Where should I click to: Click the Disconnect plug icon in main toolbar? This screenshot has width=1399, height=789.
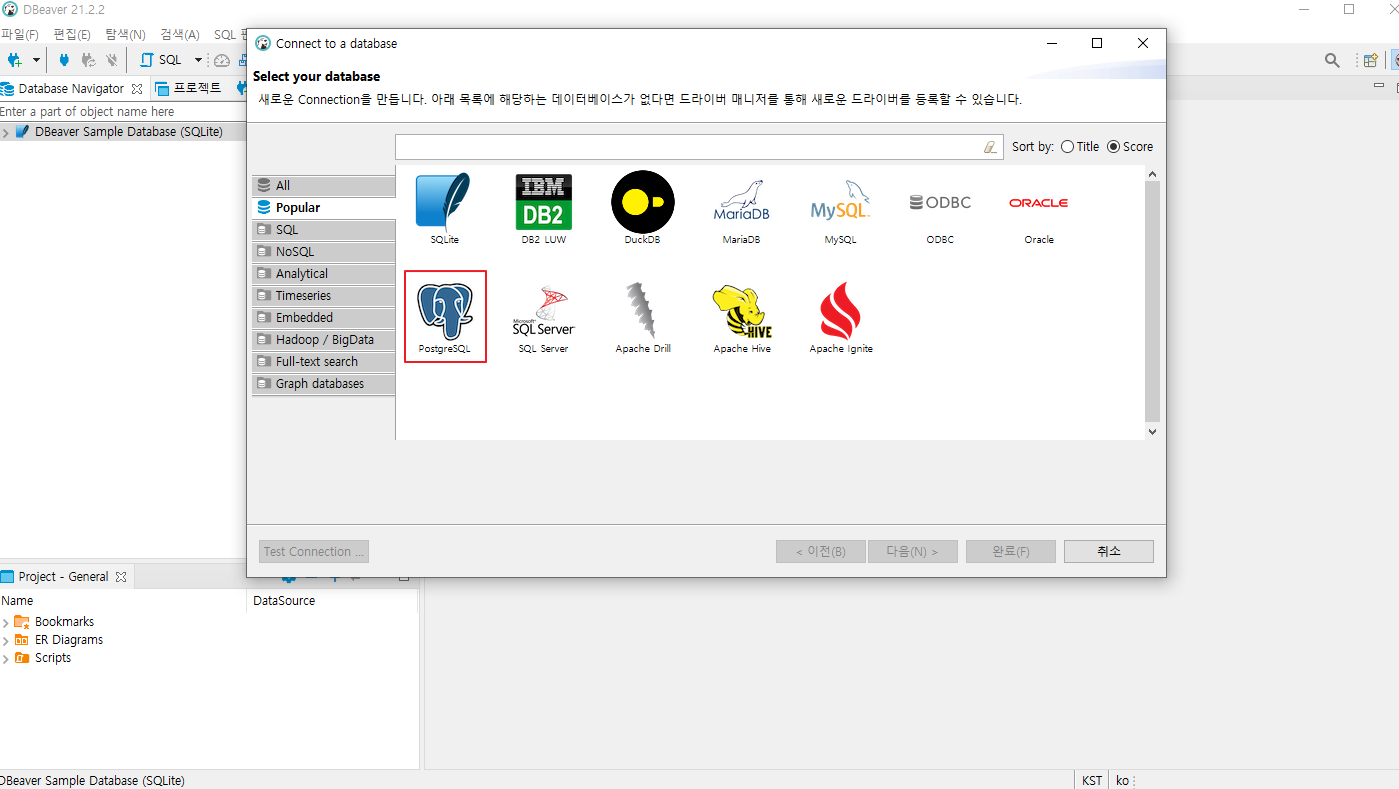[x=112, y=60]
